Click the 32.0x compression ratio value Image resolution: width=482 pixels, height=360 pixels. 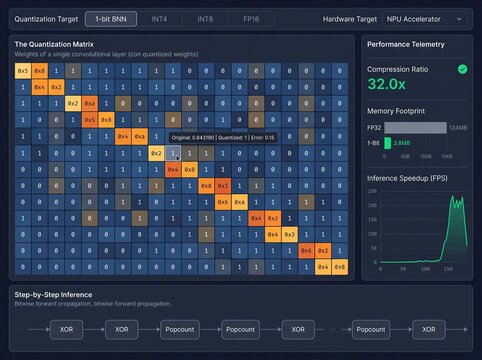tap(386, 84)
